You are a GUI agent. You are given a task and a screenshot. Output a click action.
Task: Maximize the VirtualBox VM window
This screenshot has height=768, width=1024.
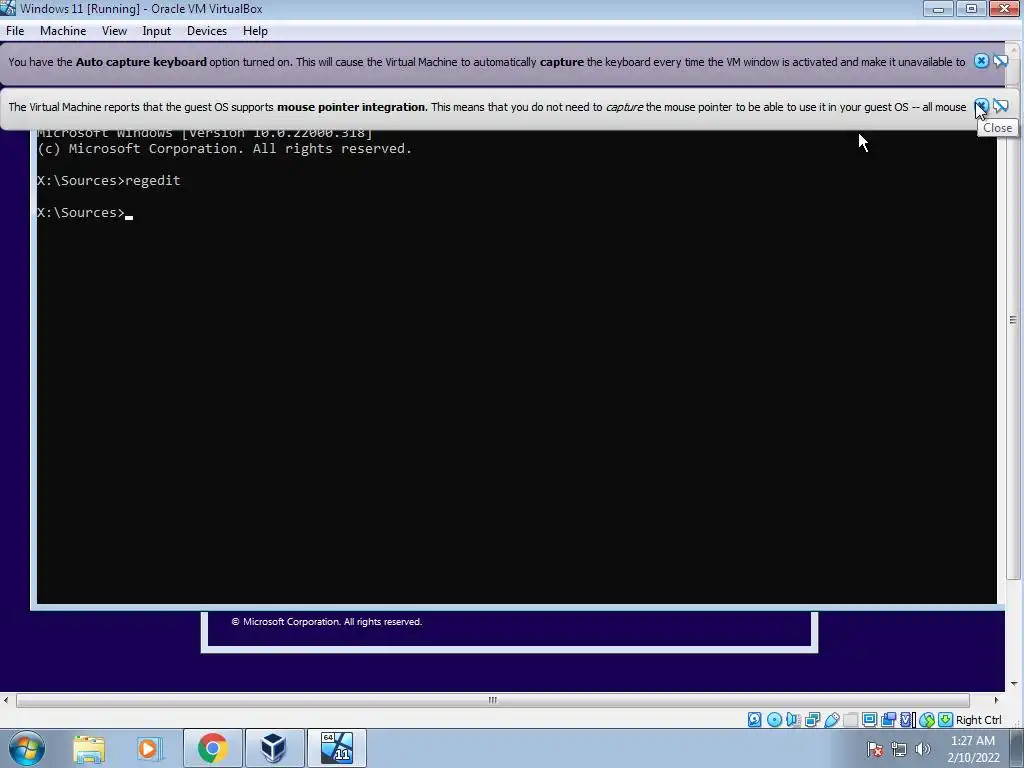click(971, 8)
